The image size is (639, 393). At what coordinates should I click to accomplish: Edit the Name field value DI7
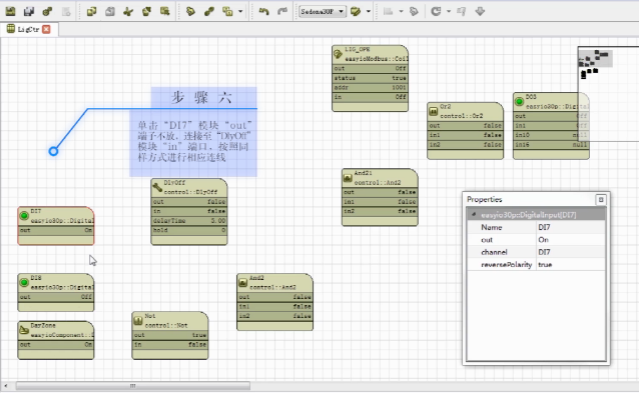(x=571, y=227)
